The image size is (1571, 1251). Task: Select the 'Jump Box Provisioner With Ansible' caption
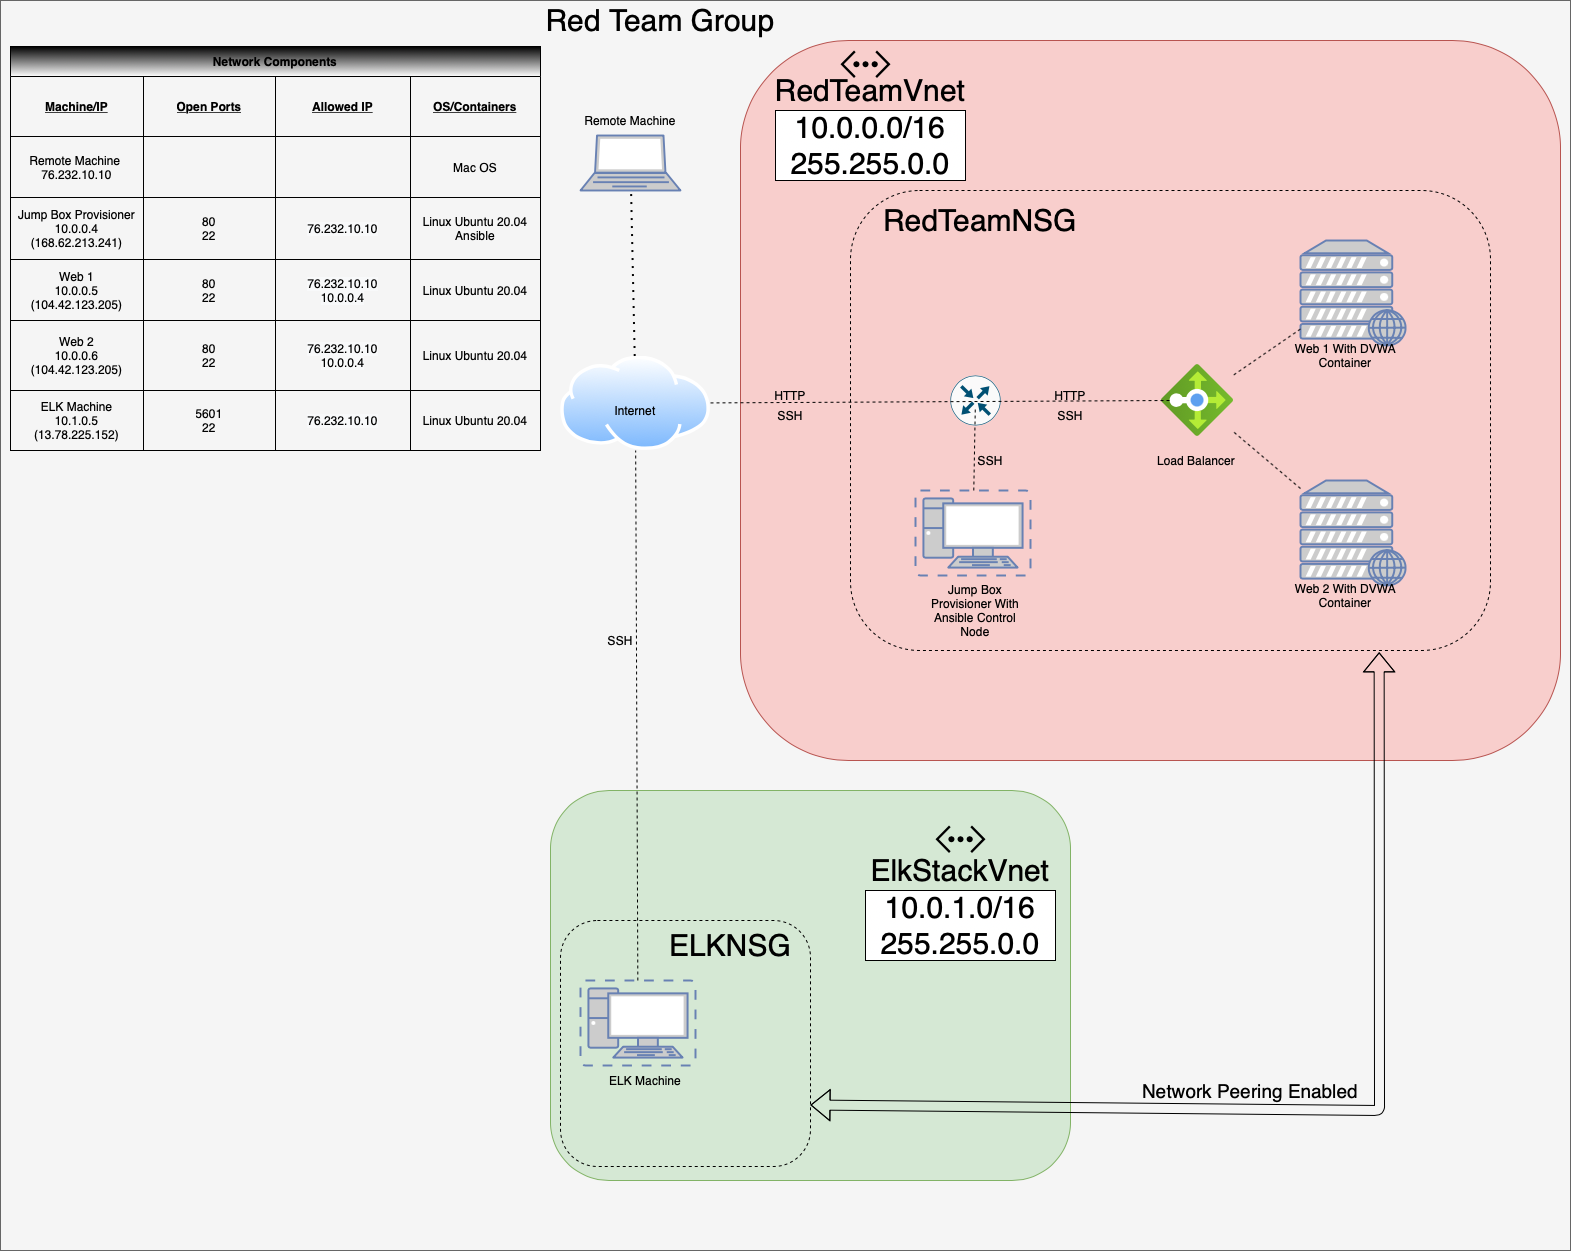pyautogui.click(x=975, y=611)
